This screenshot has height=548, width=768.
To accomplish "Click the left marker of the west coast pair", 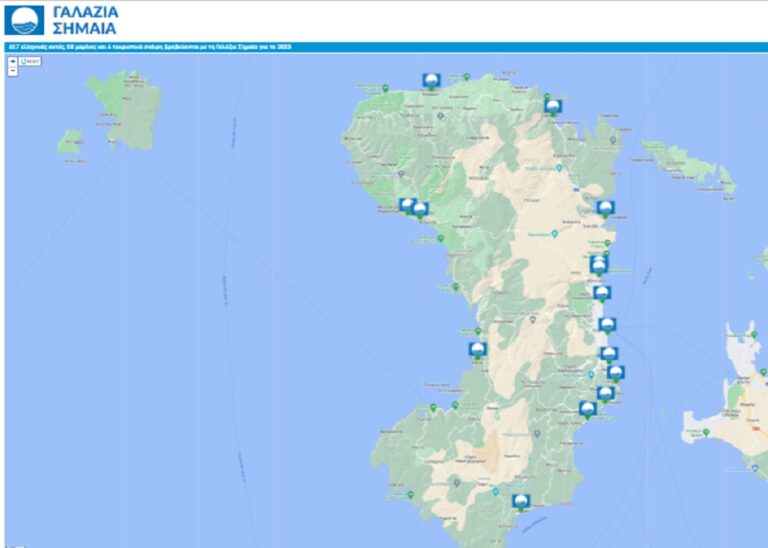I will (x=408, y=205).
